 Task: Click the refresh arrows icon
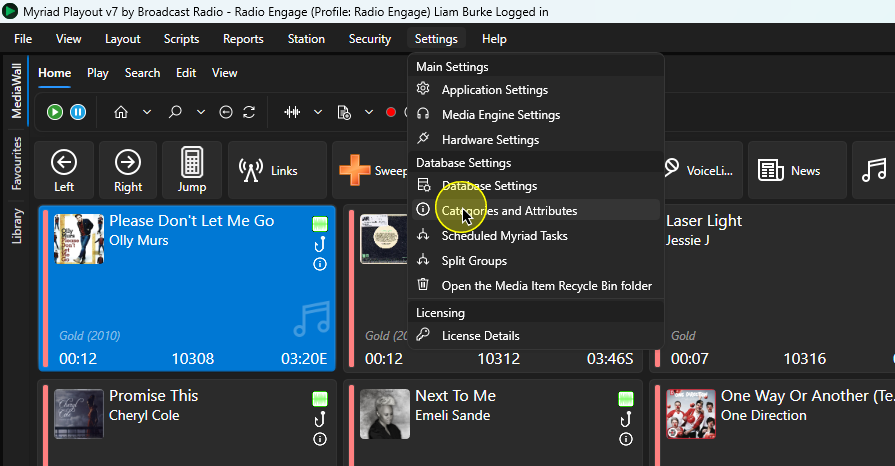249,112
